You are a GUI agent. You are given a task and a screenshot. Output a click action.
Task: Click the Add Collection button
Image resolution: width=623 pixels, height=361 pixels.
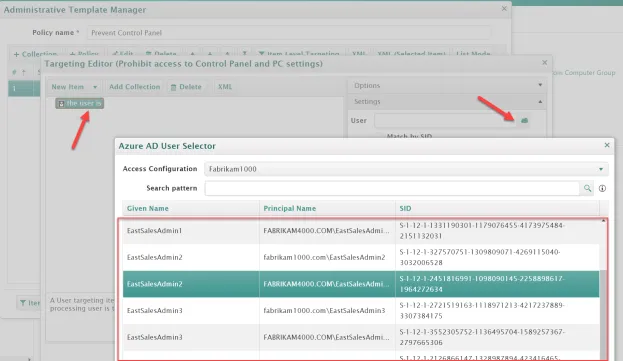[134, 87]
